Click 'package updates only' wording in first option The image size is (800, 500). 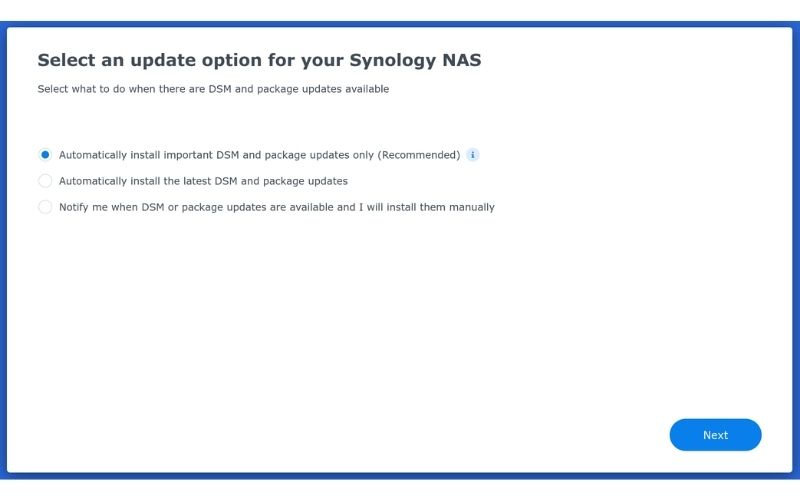319,155
